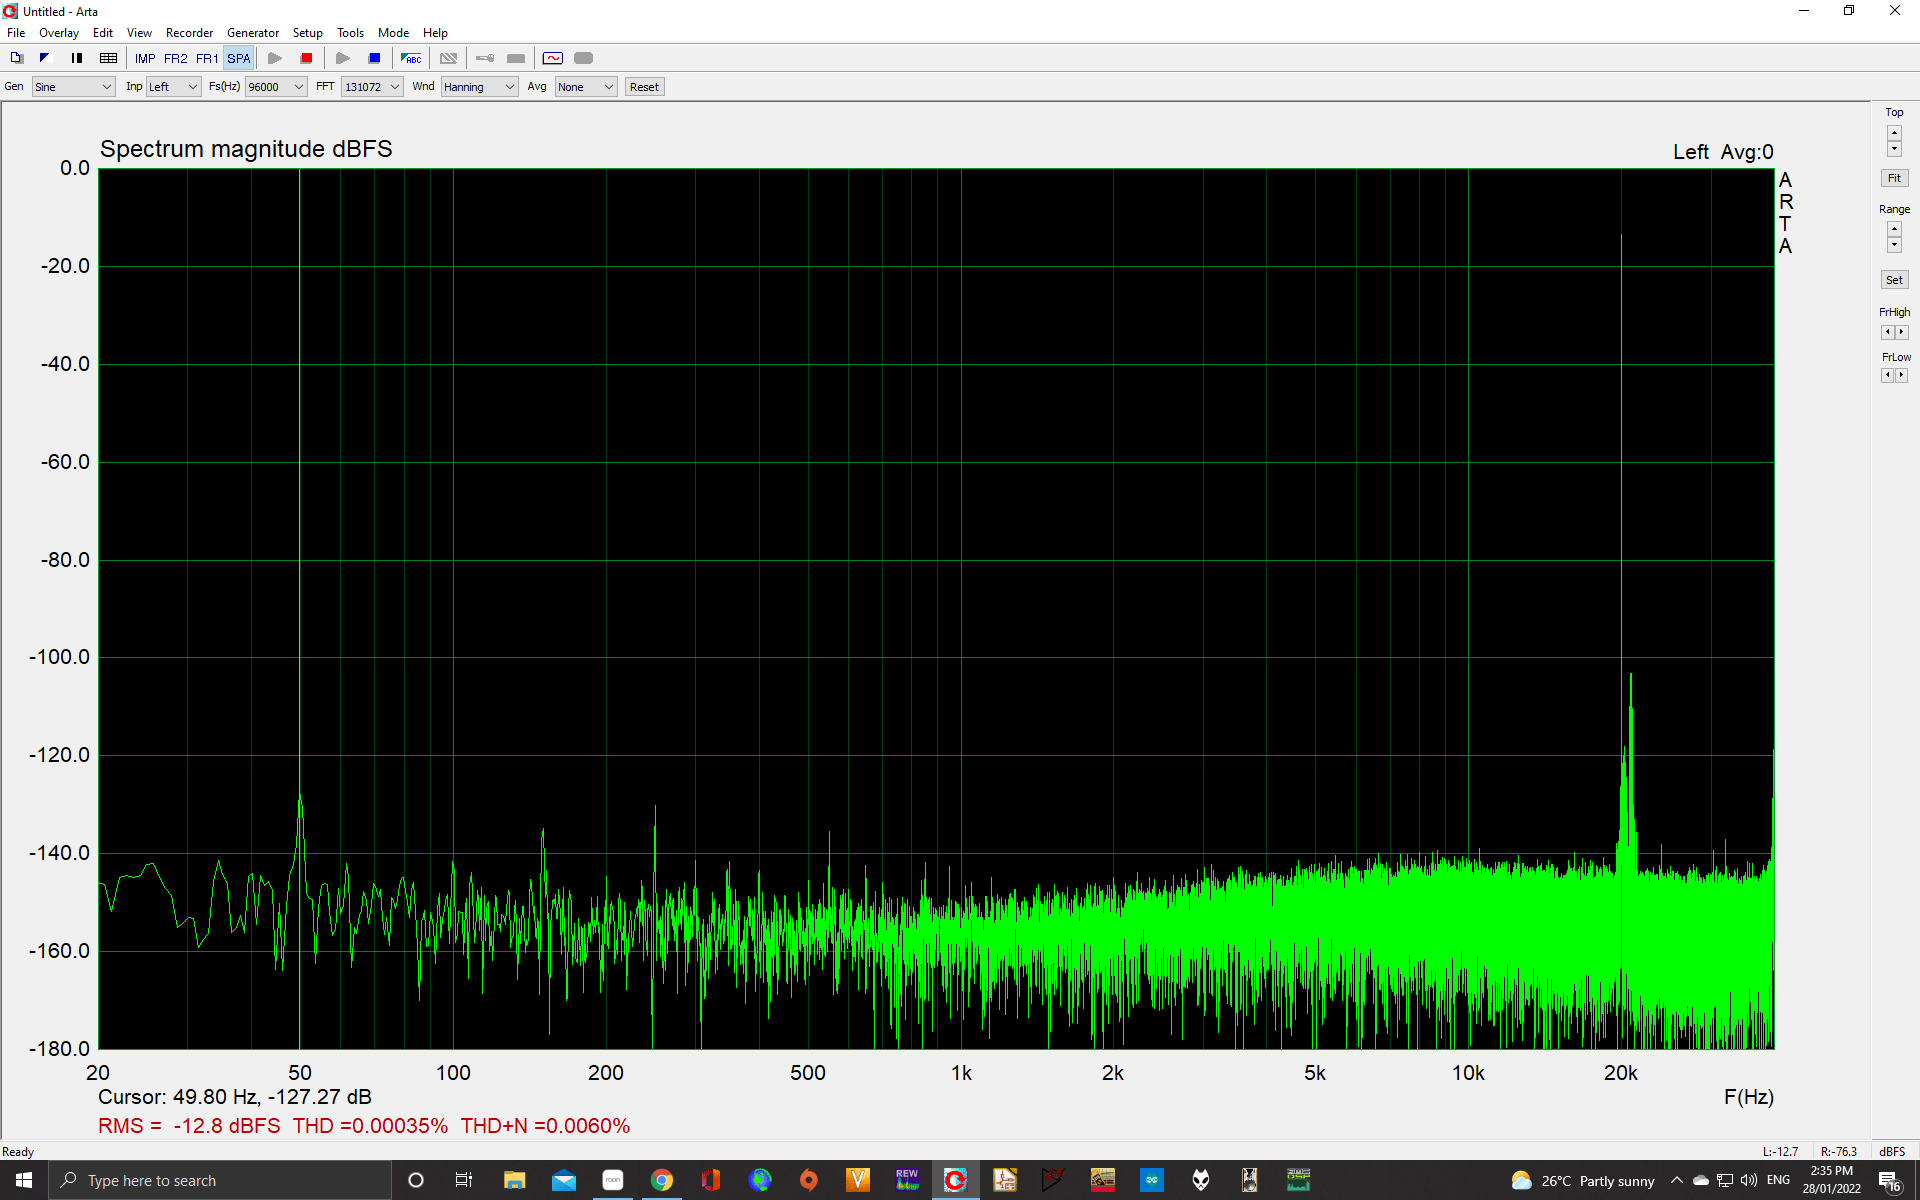
Task: Click the red sine wave display icon
Action: 553,58
